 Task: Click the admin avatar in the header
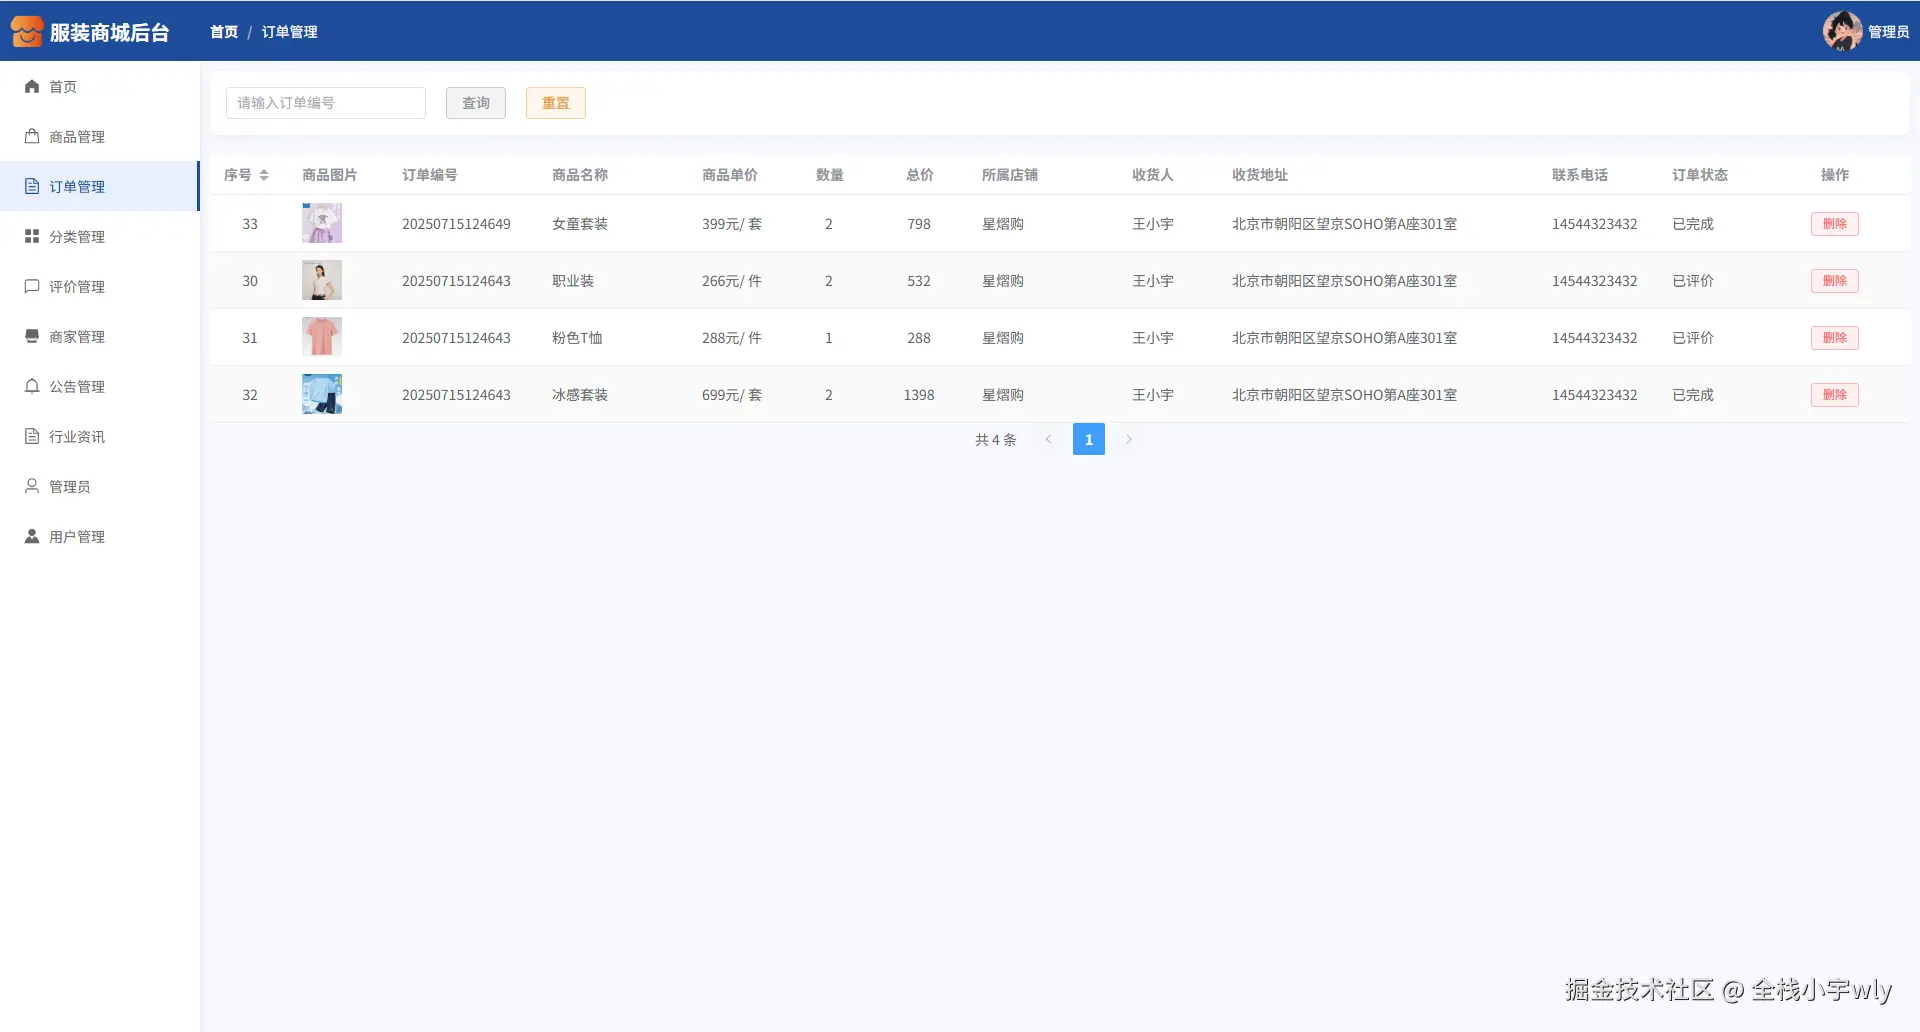(x=1842, y=31)
